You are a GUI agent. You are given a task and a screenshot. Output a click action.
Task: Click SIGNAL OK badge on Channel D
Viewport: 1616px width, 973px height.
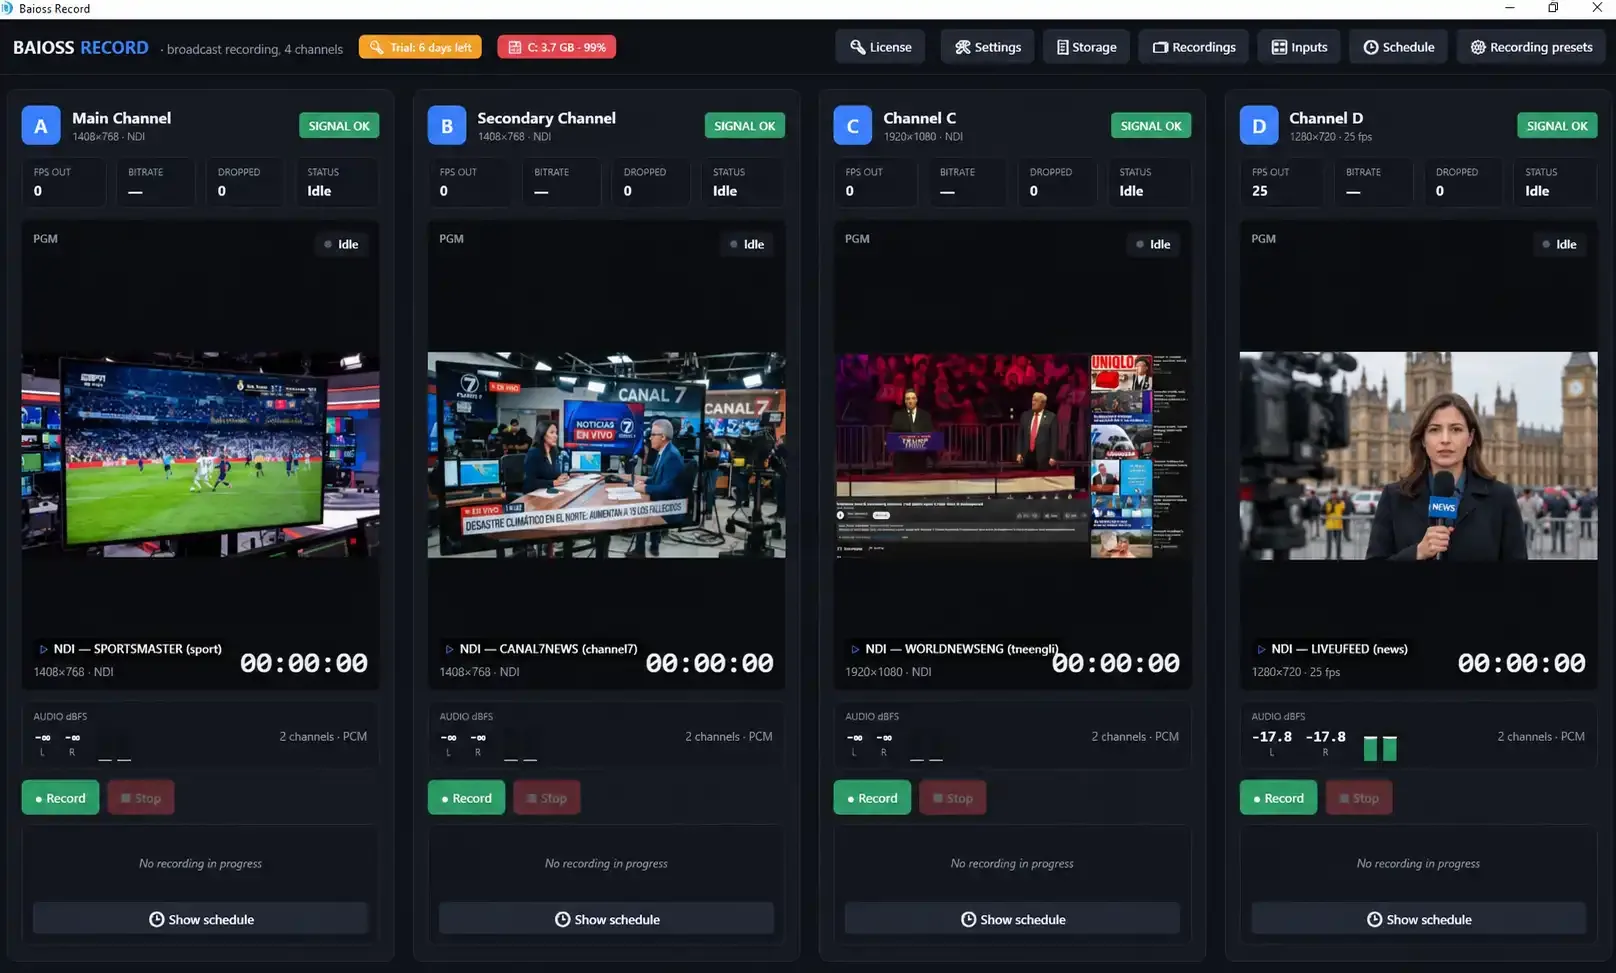click(x=1557, y=126)
